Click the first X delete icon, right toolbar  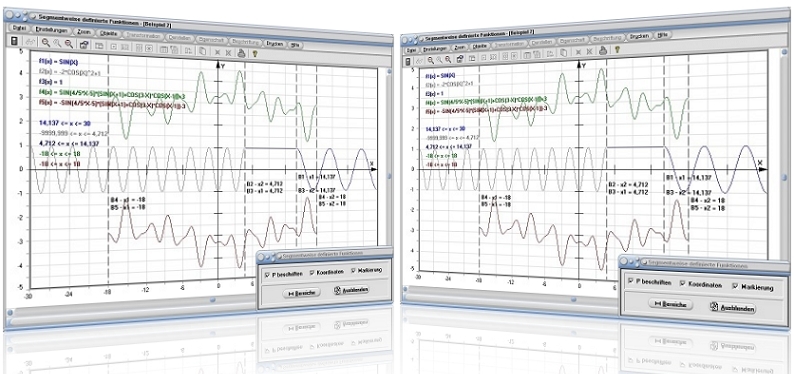[x=578, y=52]
